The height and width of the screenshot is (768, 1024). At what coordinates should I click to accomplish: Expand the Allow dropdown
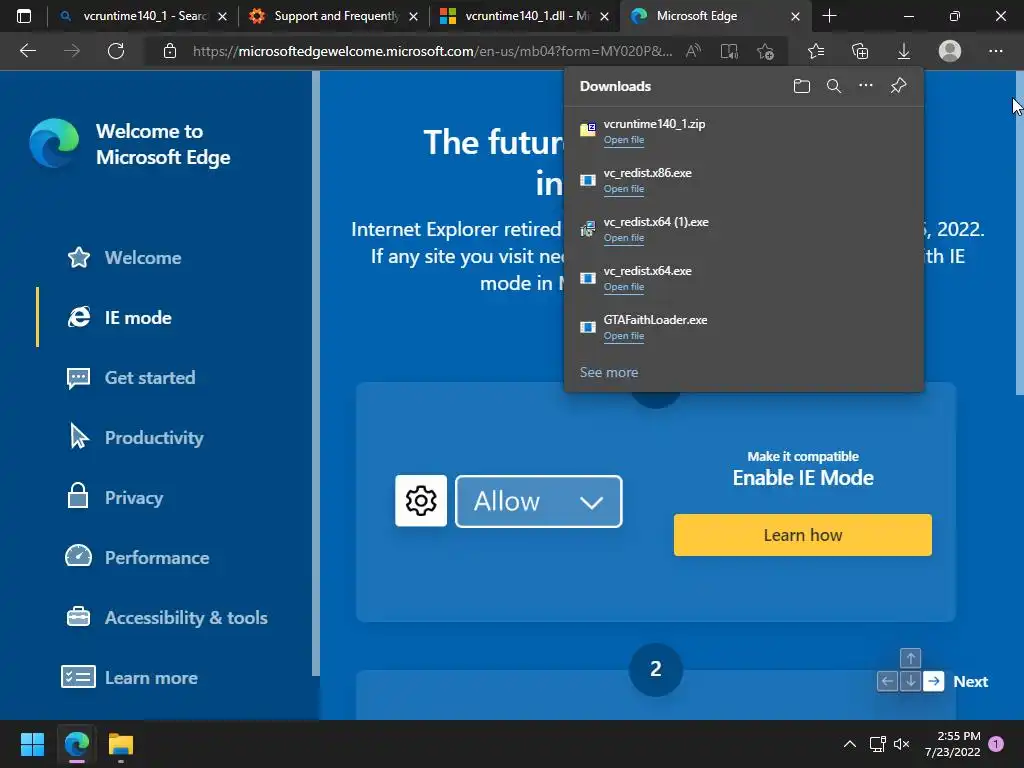(539, 502)
